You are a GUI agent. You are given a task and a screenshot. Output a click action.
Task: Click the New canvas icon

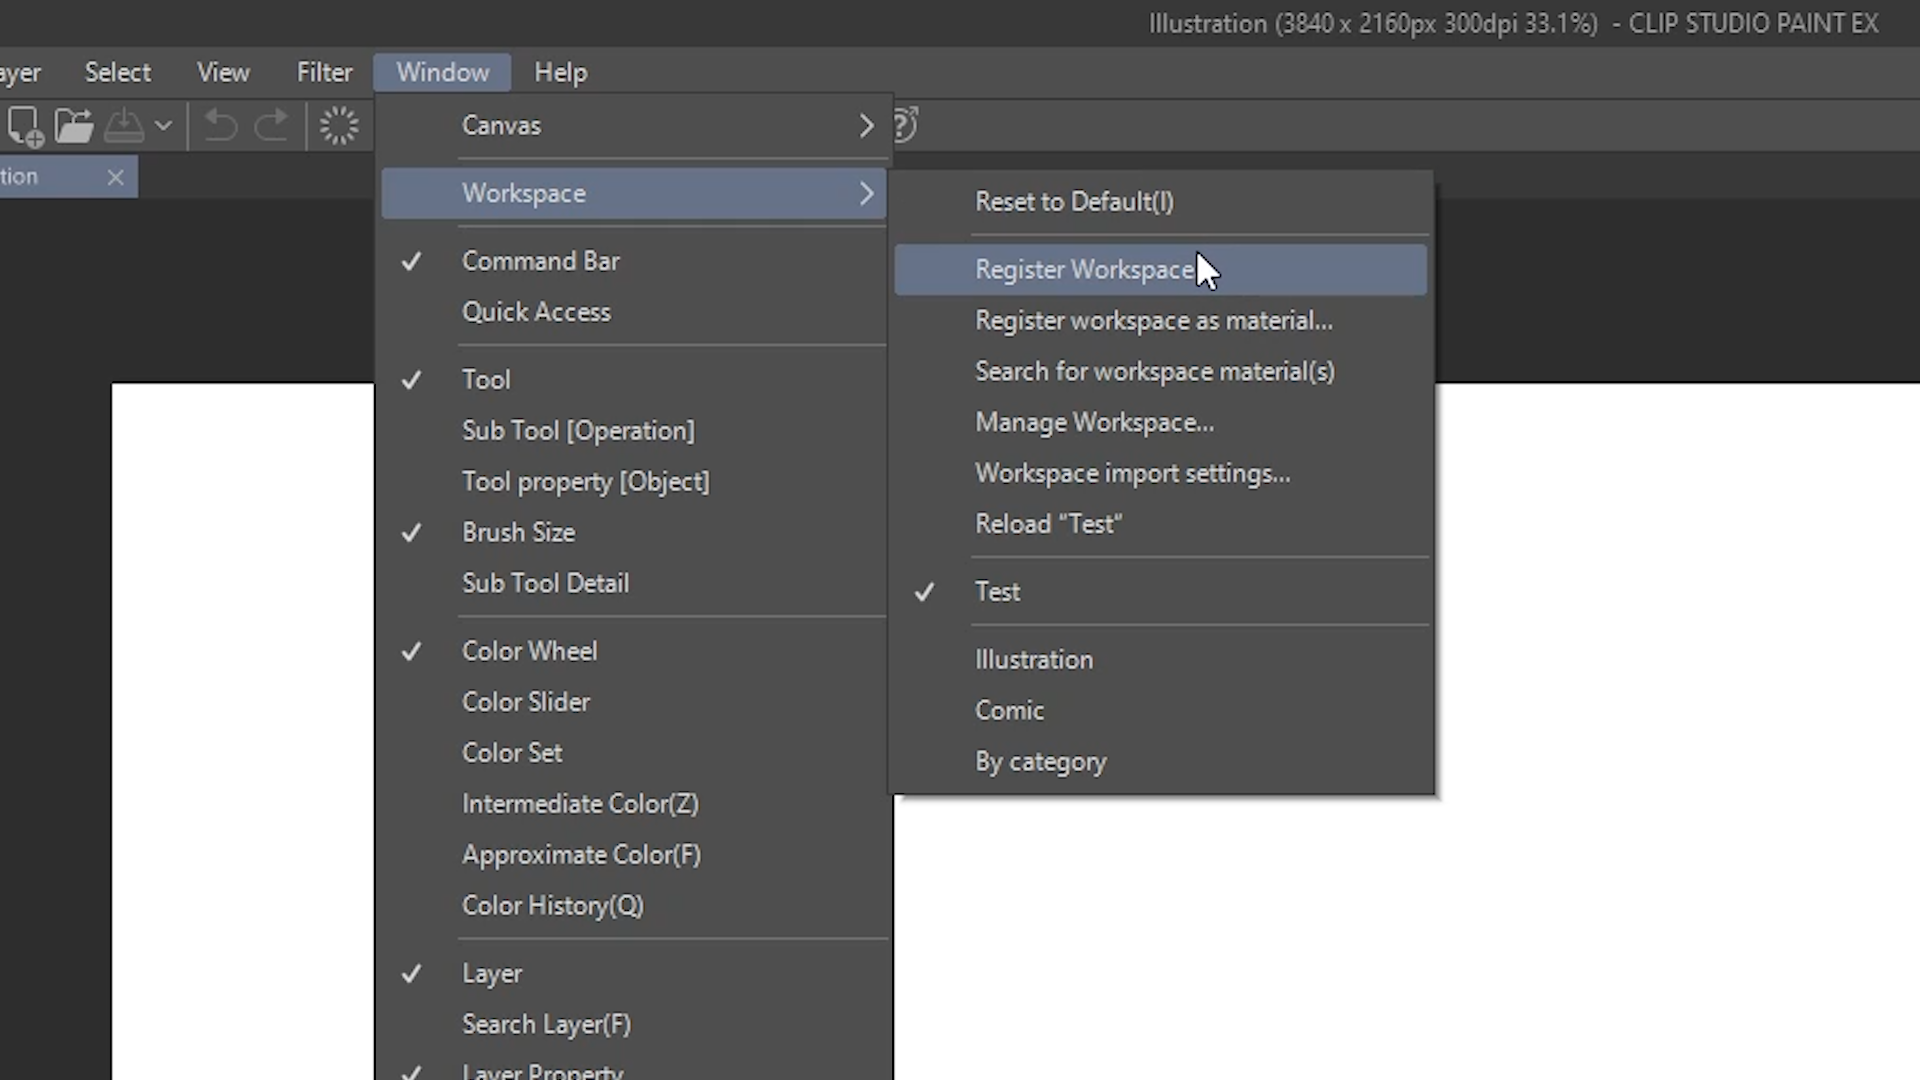[25, 127]
